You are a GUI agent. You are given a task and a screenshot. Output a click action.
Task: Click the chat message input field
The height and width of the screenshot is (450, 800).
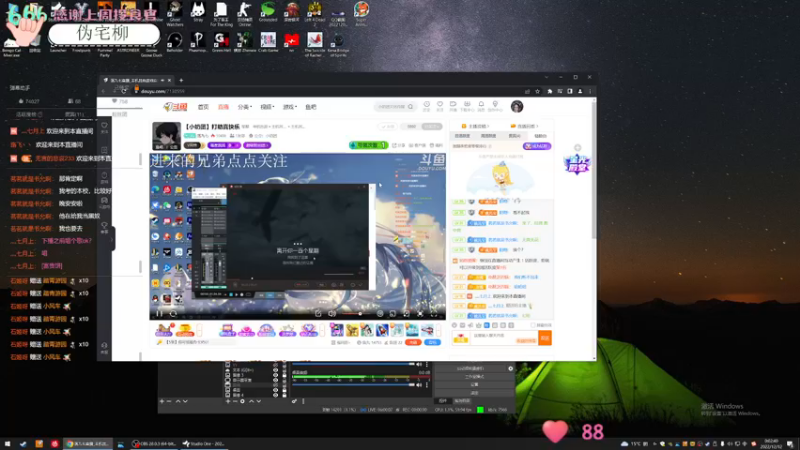pyautogui.click(x=503, y=337)
